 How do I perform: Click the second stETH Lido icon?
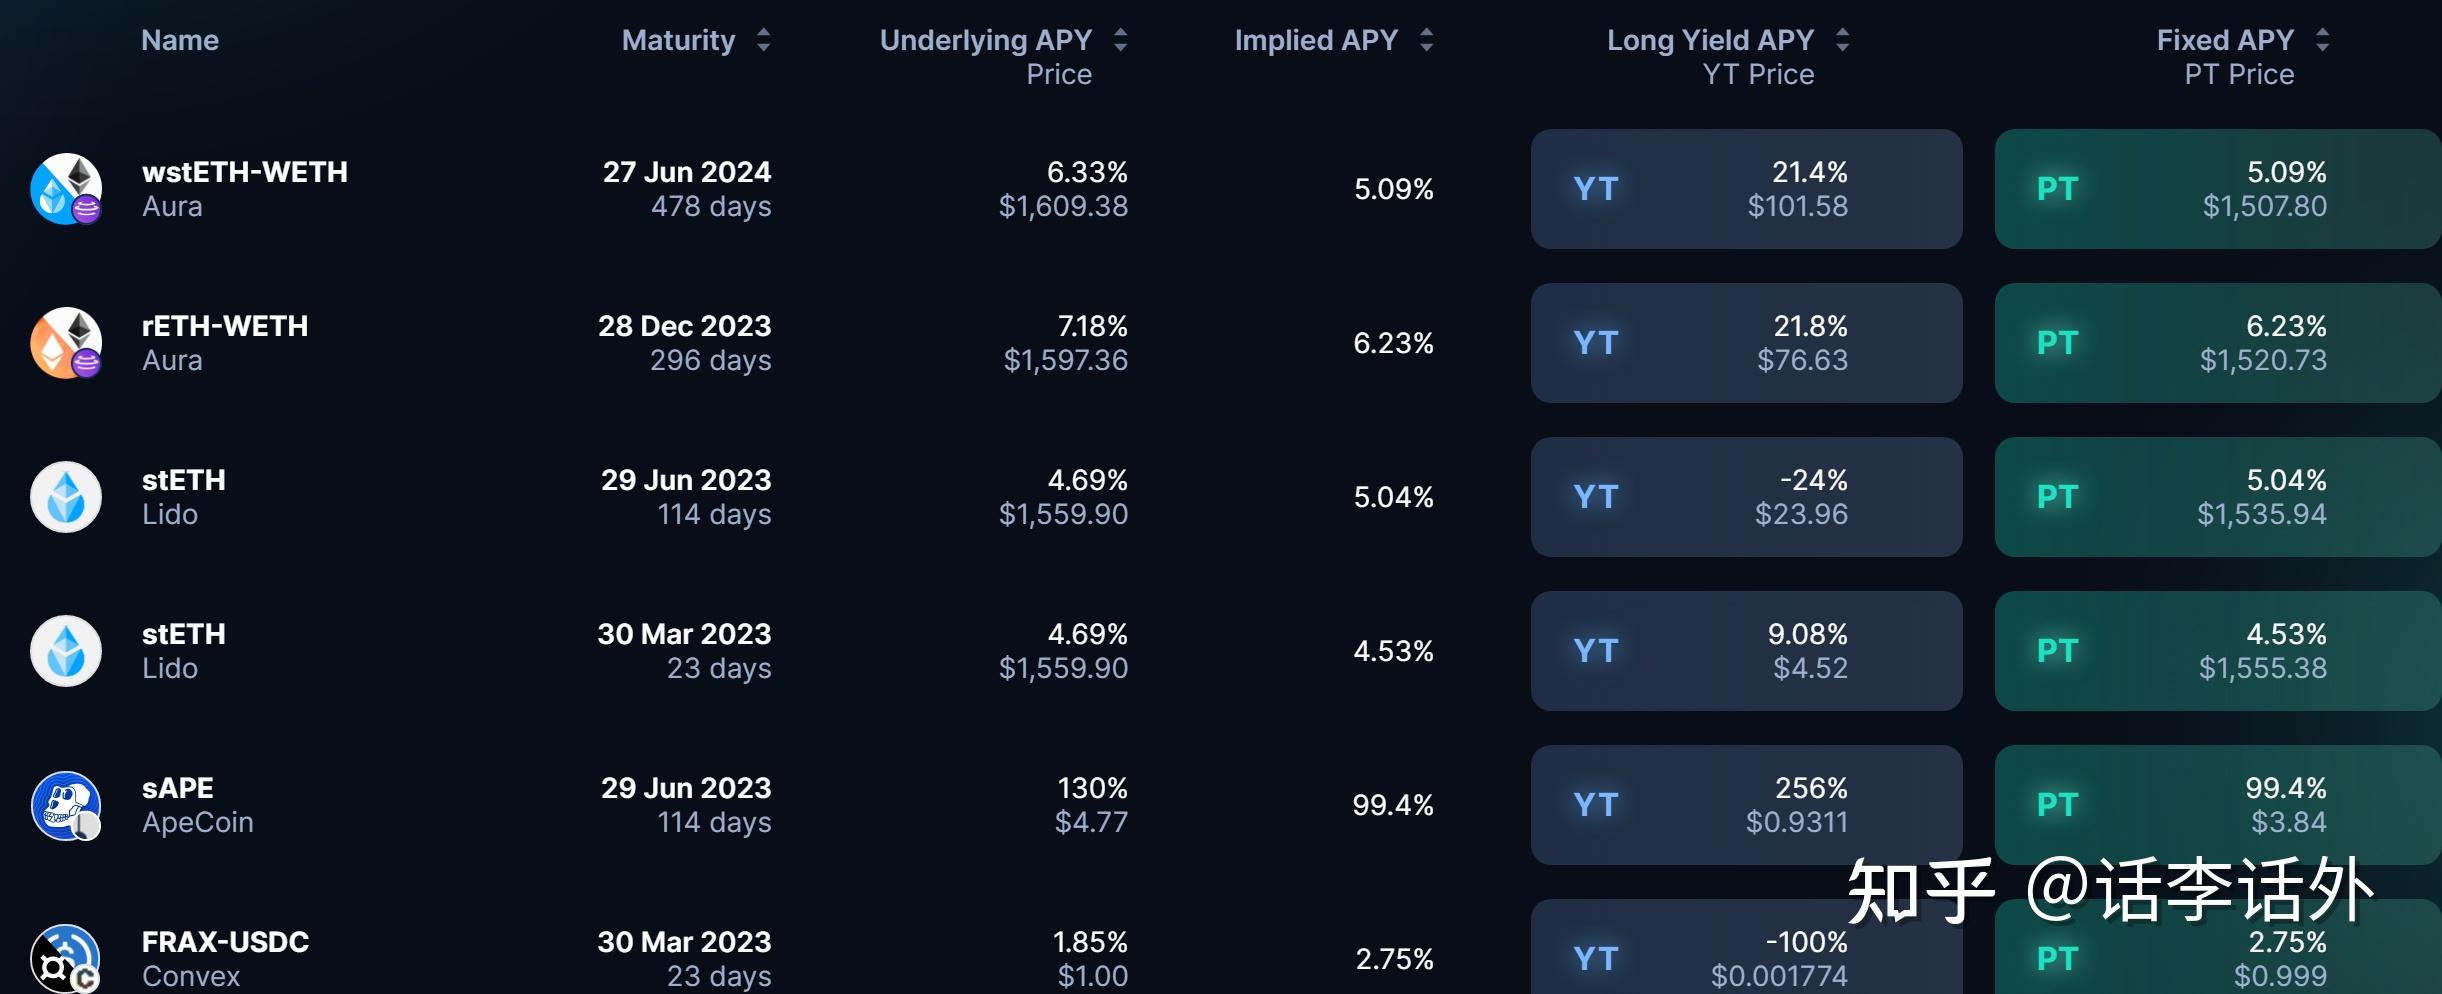tap(65, 650)
